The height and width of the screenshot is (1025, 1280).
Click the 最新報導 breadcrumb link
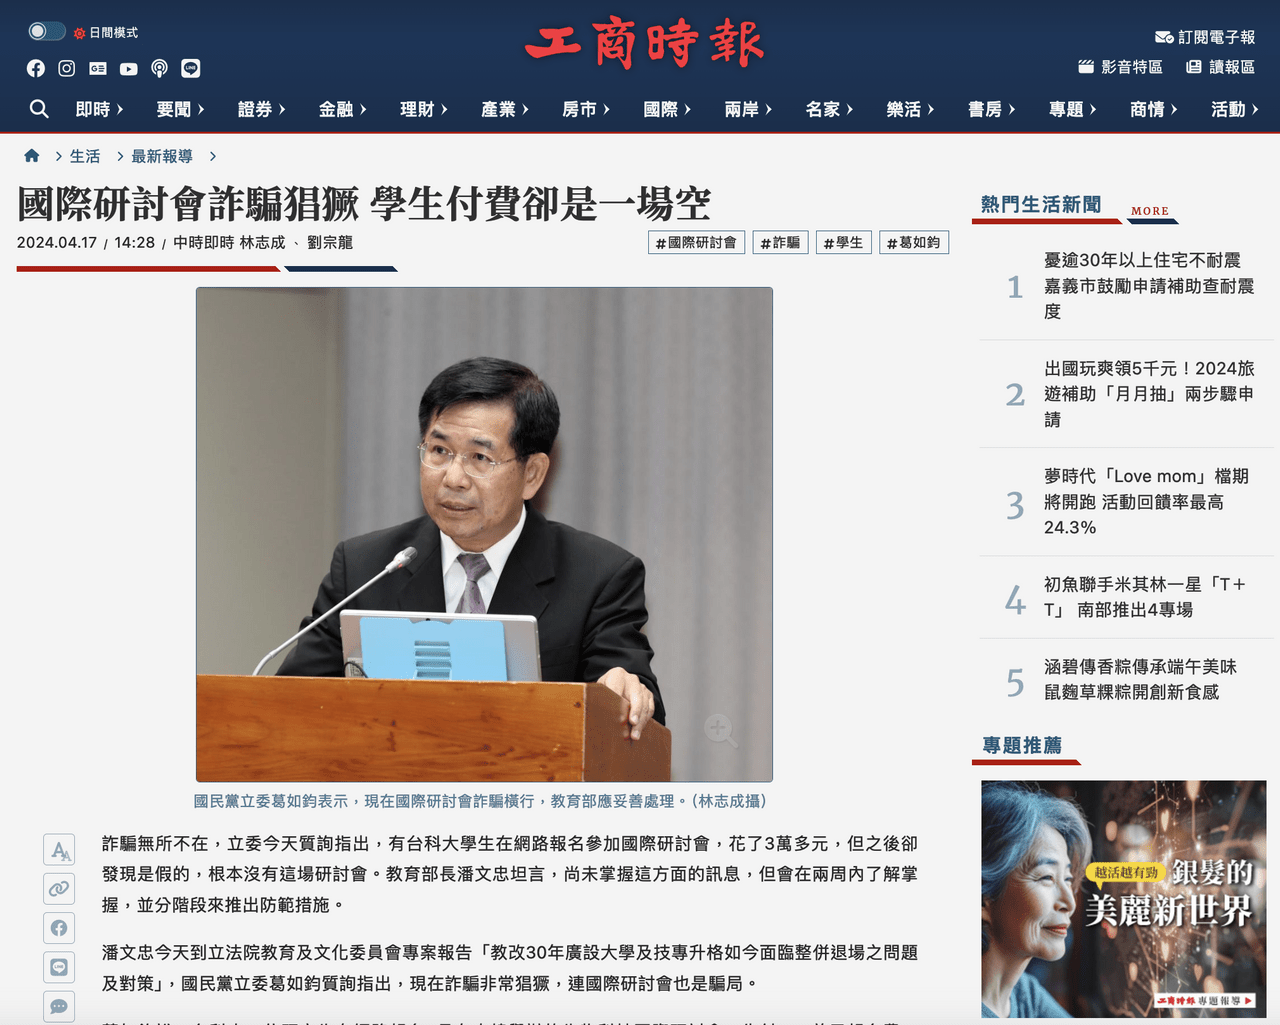[162, 156]
